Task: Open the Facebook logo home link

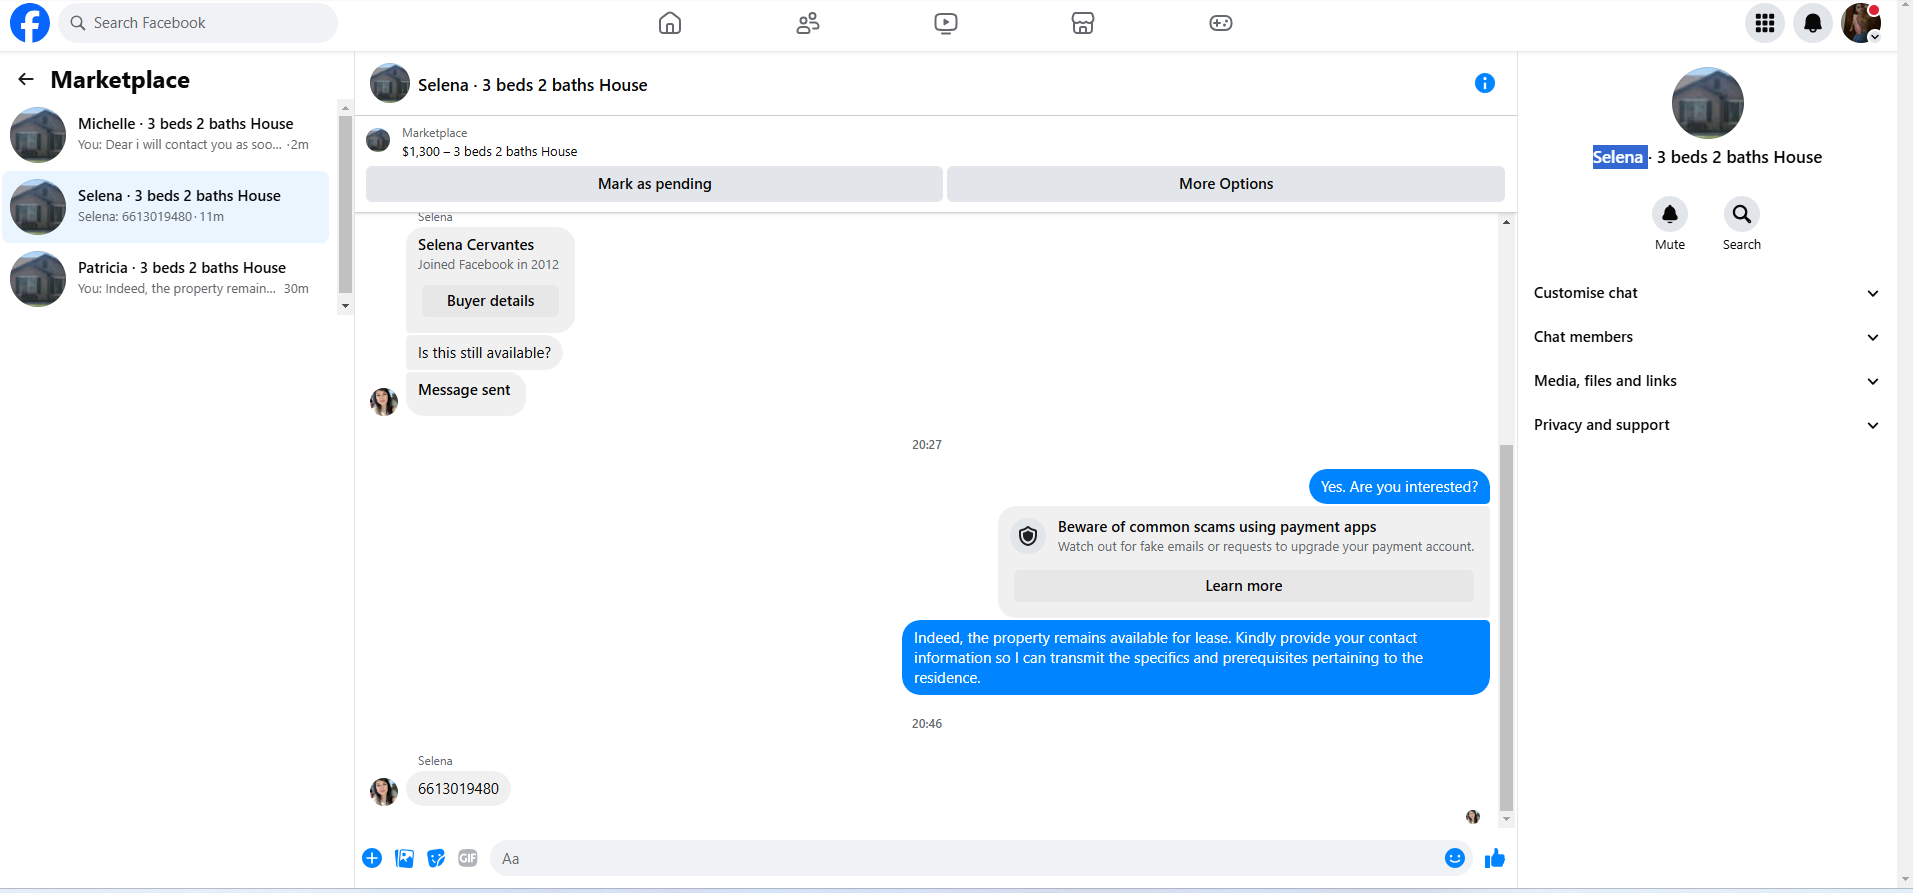Action: [30, 23]
